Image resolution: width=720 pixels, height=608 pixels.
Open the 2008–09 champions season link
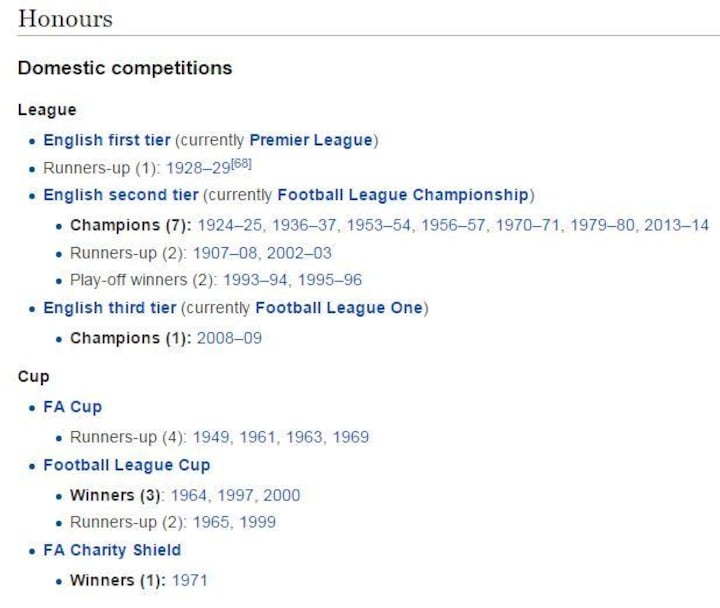[x=229, y=338]
